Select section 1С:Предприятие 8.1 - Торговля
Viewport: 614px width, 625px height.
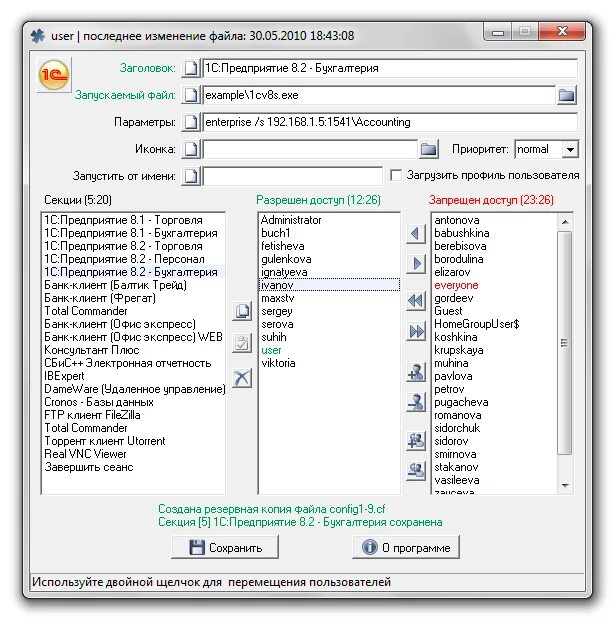[x=134, y=220]
